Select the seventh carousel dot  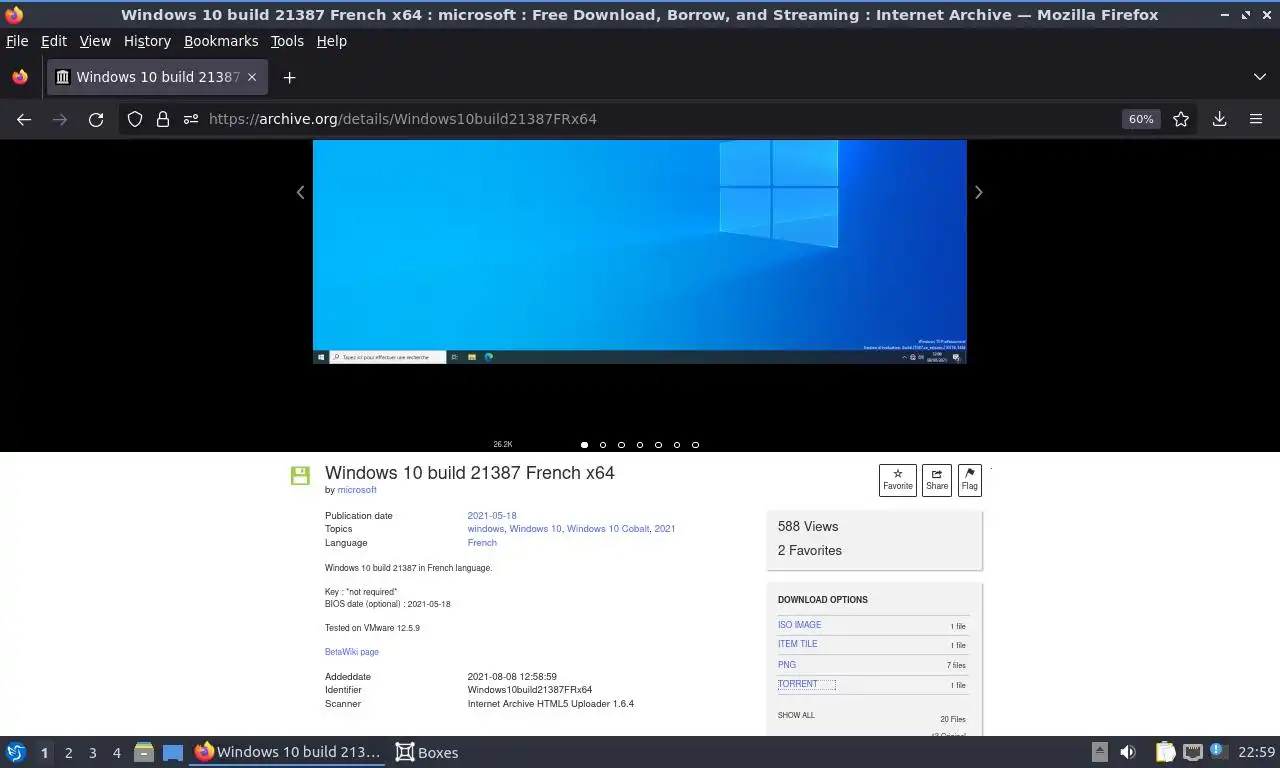[696, 445]
